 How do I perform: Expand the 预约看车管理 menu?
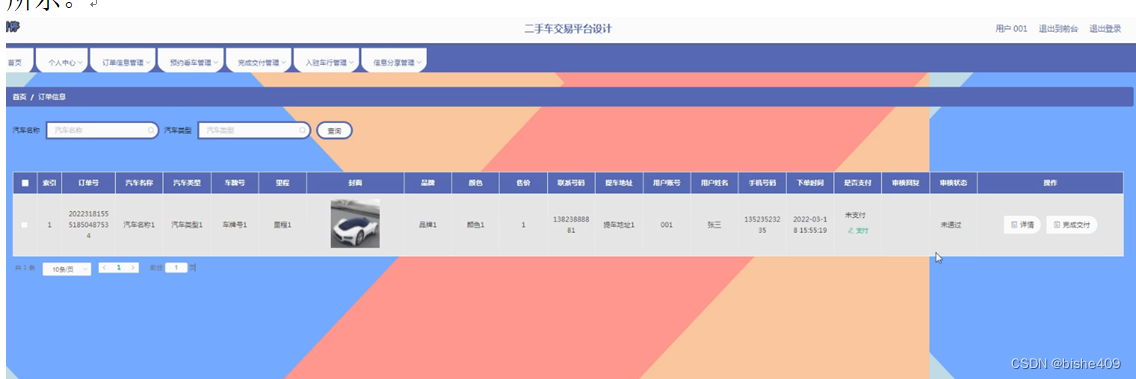[x=191, y=62]
